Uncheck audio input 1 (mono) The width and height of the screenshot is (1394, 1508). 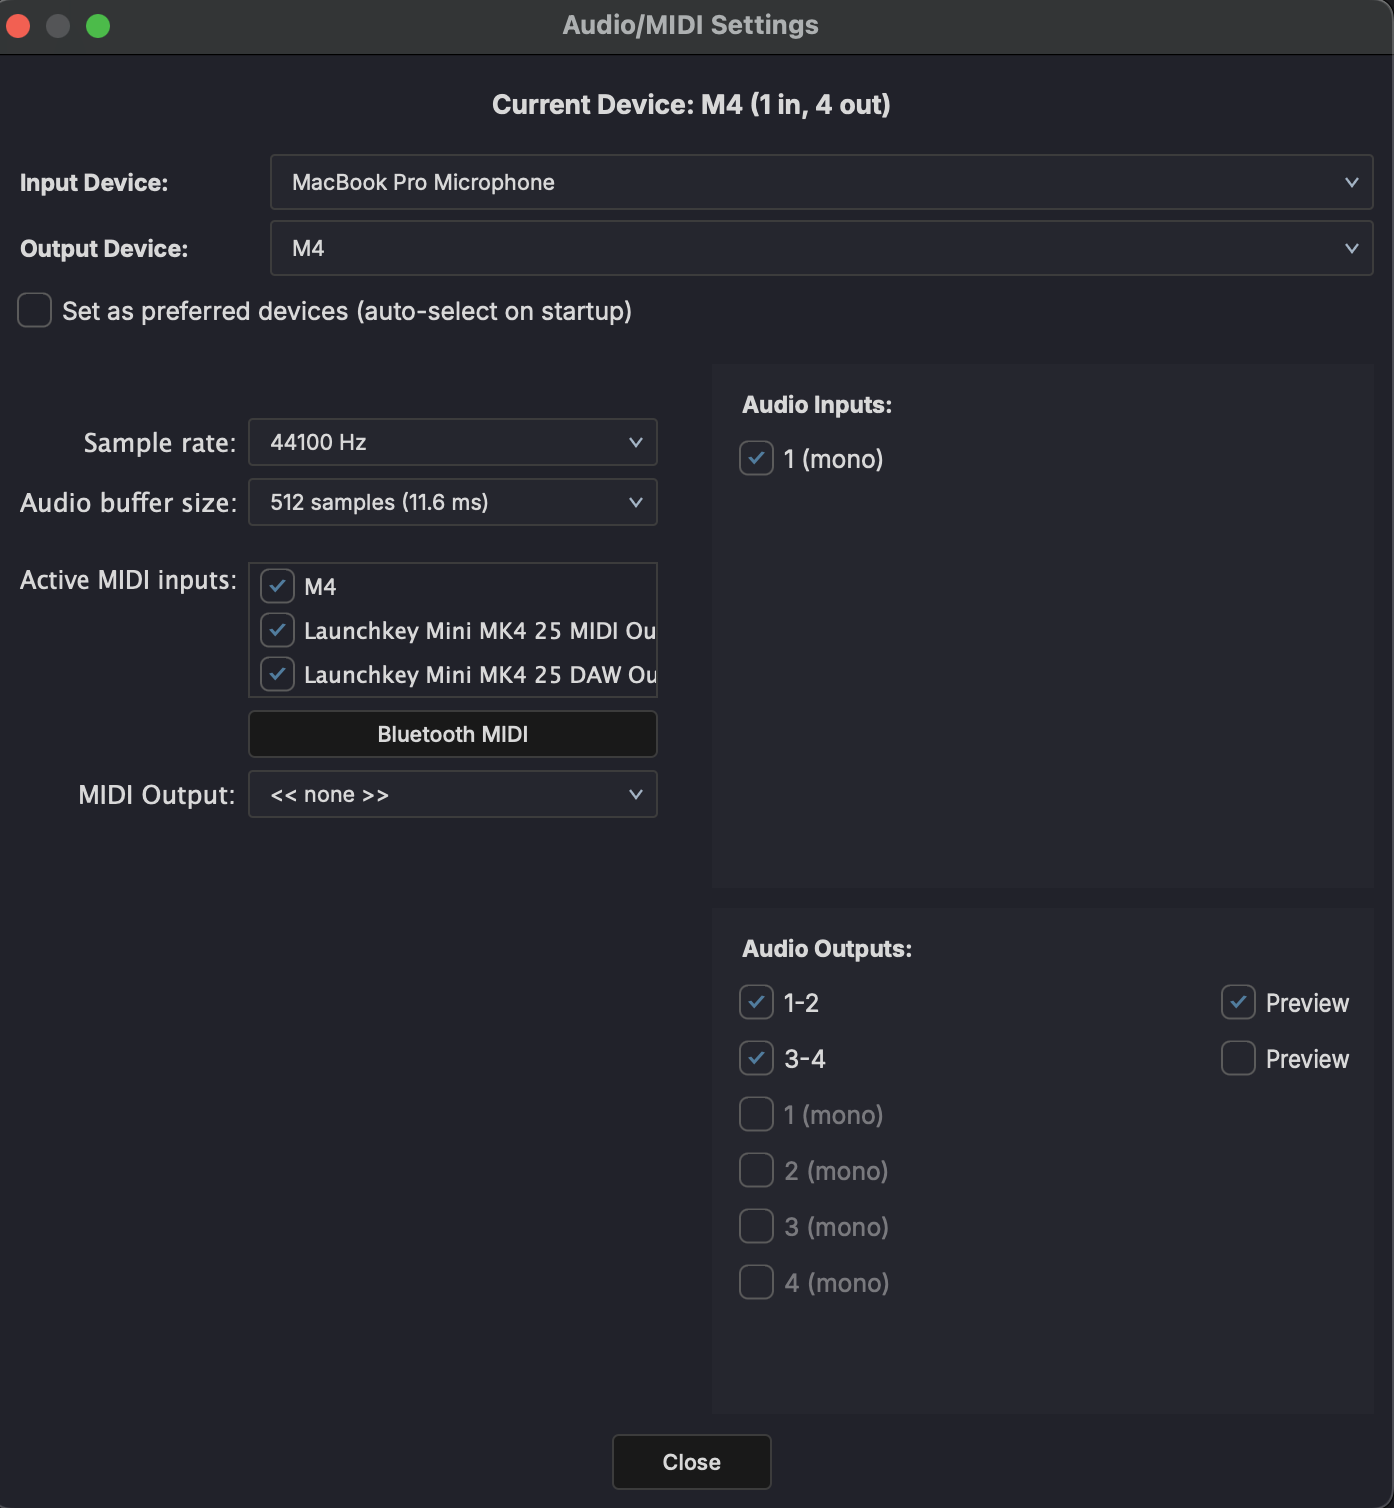coord(756,458)
